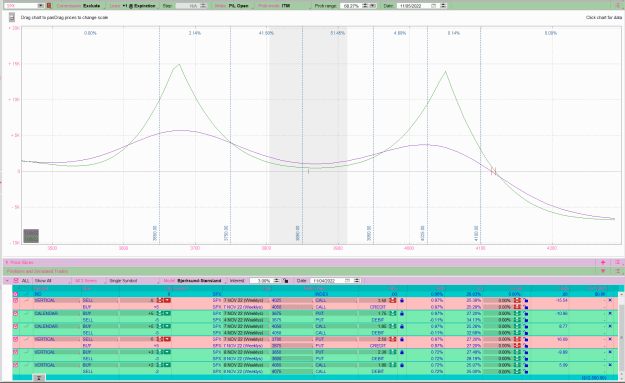The image size is (625, 383).
Task: Delete the VERTICAL SELL CALL simulated trade
Action: coord(610,300)
